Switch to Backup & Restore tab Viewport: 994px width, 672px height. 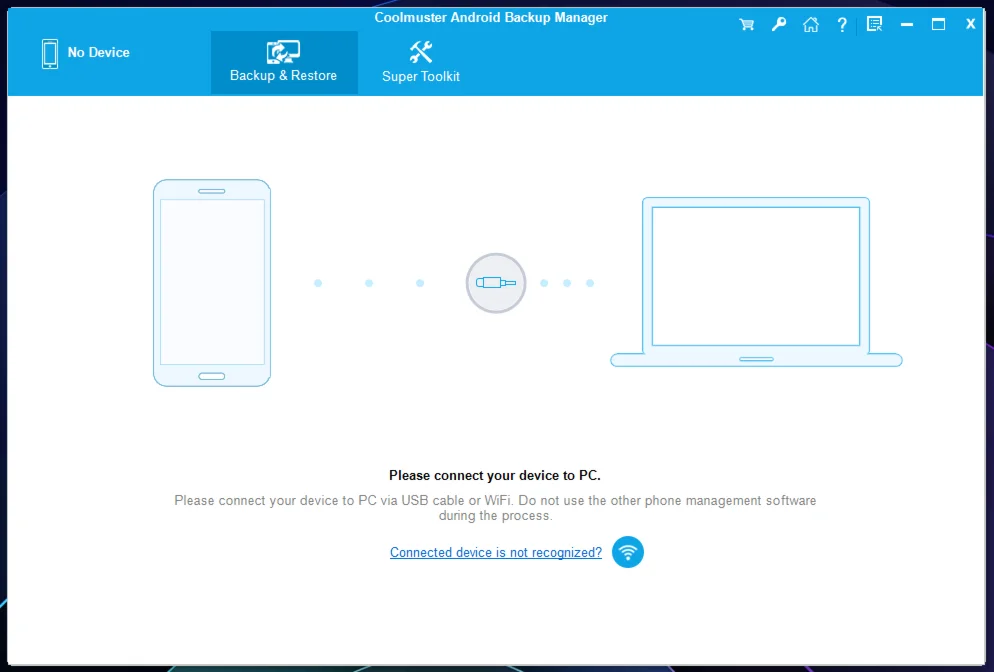pyautogui.click(x=284, y=63)
